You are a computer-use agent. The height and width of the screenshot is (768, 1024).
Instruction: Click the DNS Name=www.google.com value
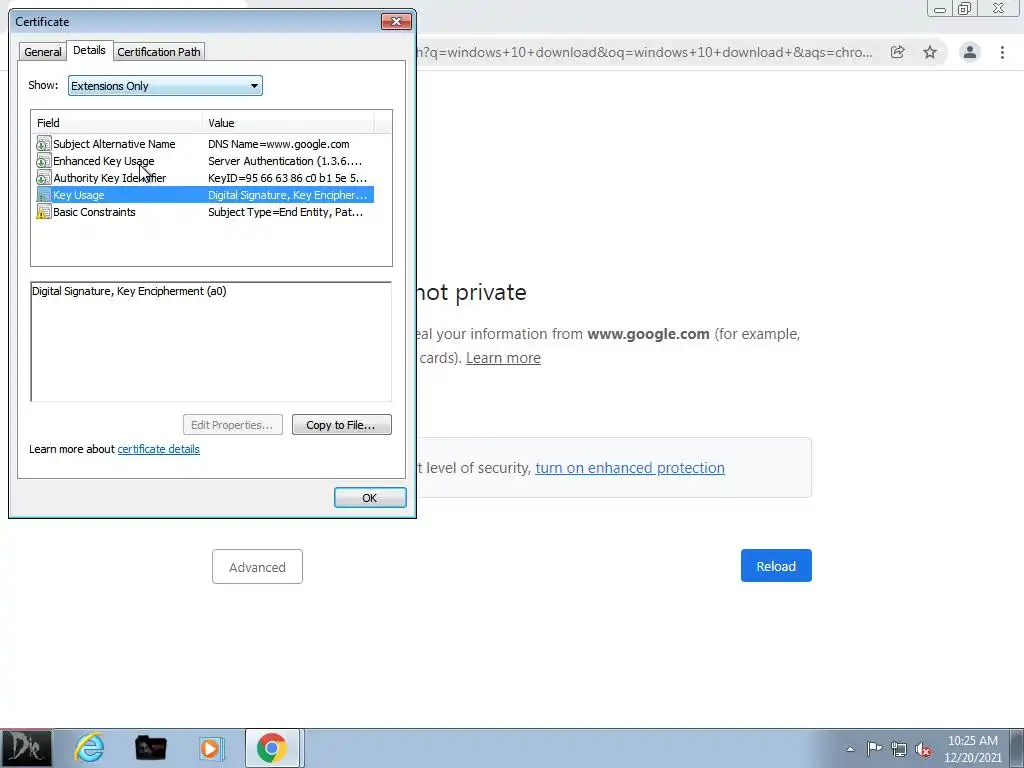click(x=279, y=144)
